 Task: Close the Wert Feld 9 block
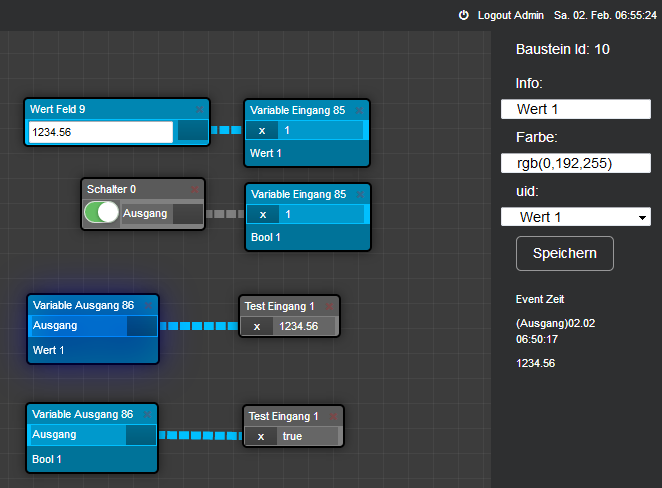pyautogui.click(x=199, y=110)
